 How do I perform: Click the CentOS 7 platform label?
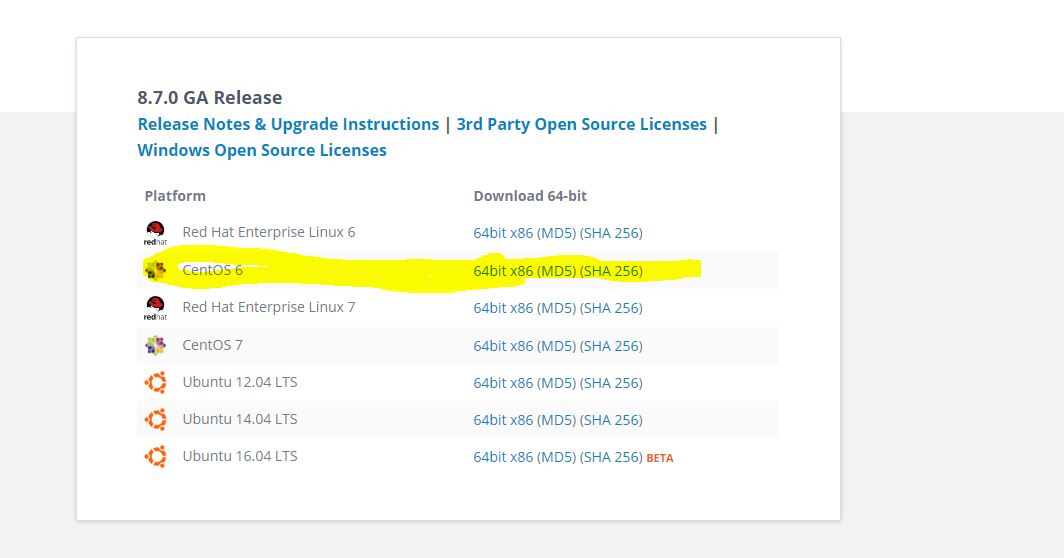tap(212, 346)
